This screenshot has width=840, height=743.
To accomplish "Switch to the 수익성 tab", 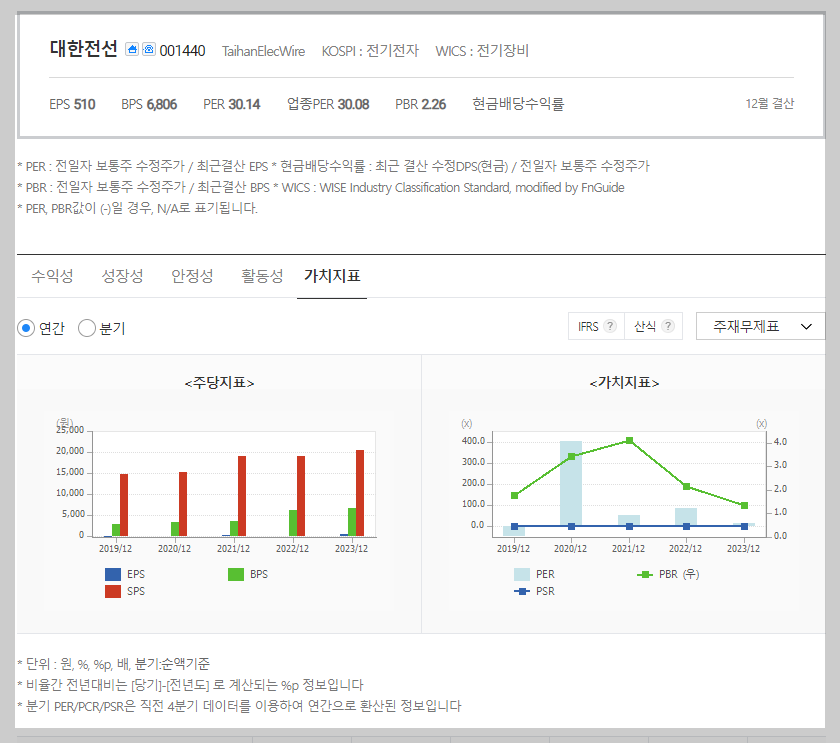I will (52, 276).
